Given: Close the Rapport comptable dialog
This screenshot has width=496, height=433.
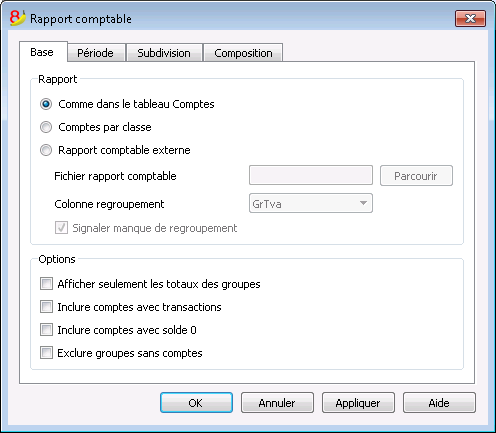Looking at the screenshot, I should click(x=470, y=18).
